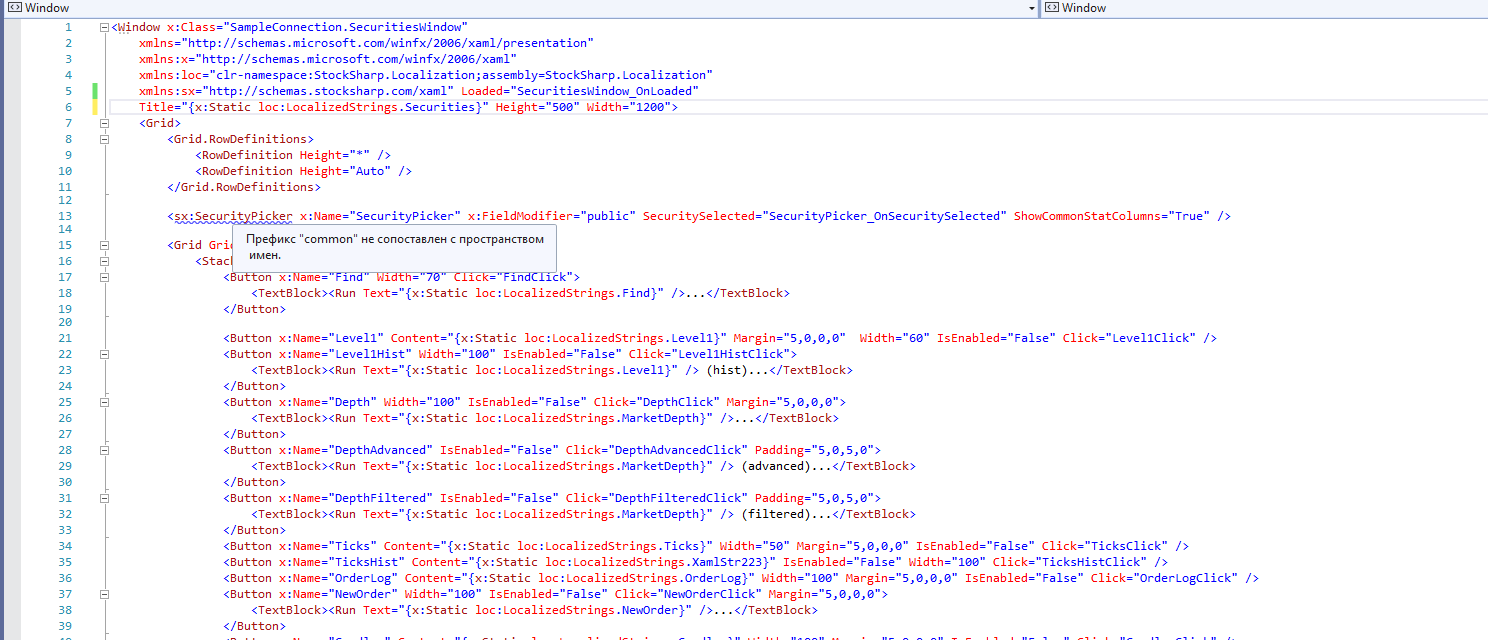1488x640 pixels.
Task: Click line number 13 in the gutter
Action: pyautogui.click(x=65, y=216)
